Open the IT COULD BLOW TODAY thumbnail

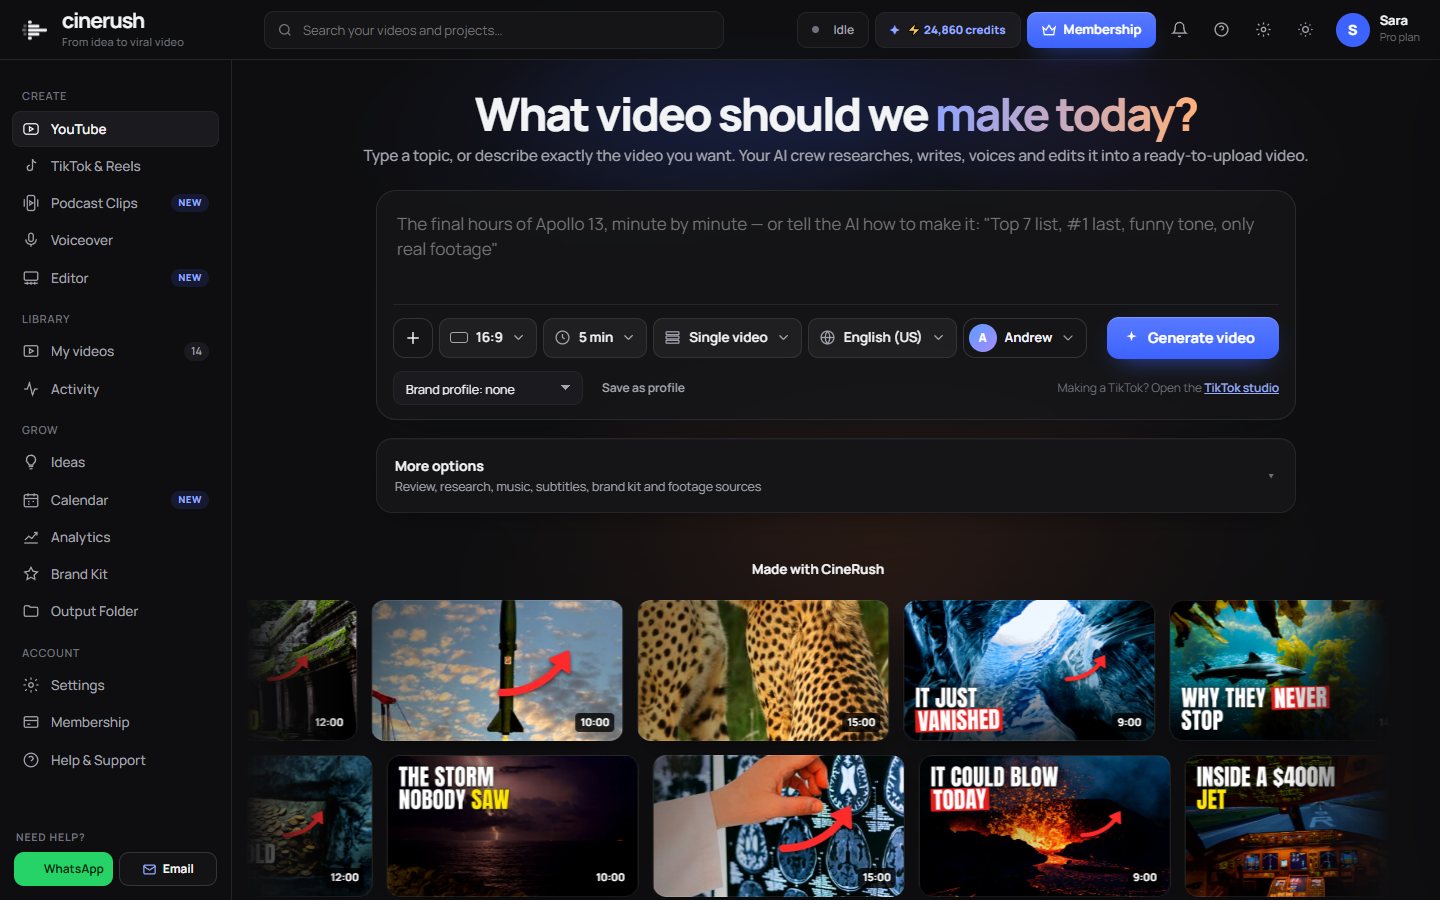(x=1044, y=825)
